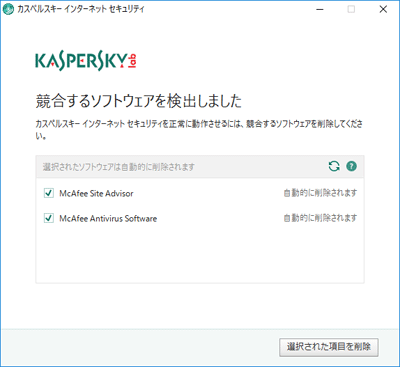Select the McAfee Site Advisor label
400x367 pixels.
coord(96,193)
